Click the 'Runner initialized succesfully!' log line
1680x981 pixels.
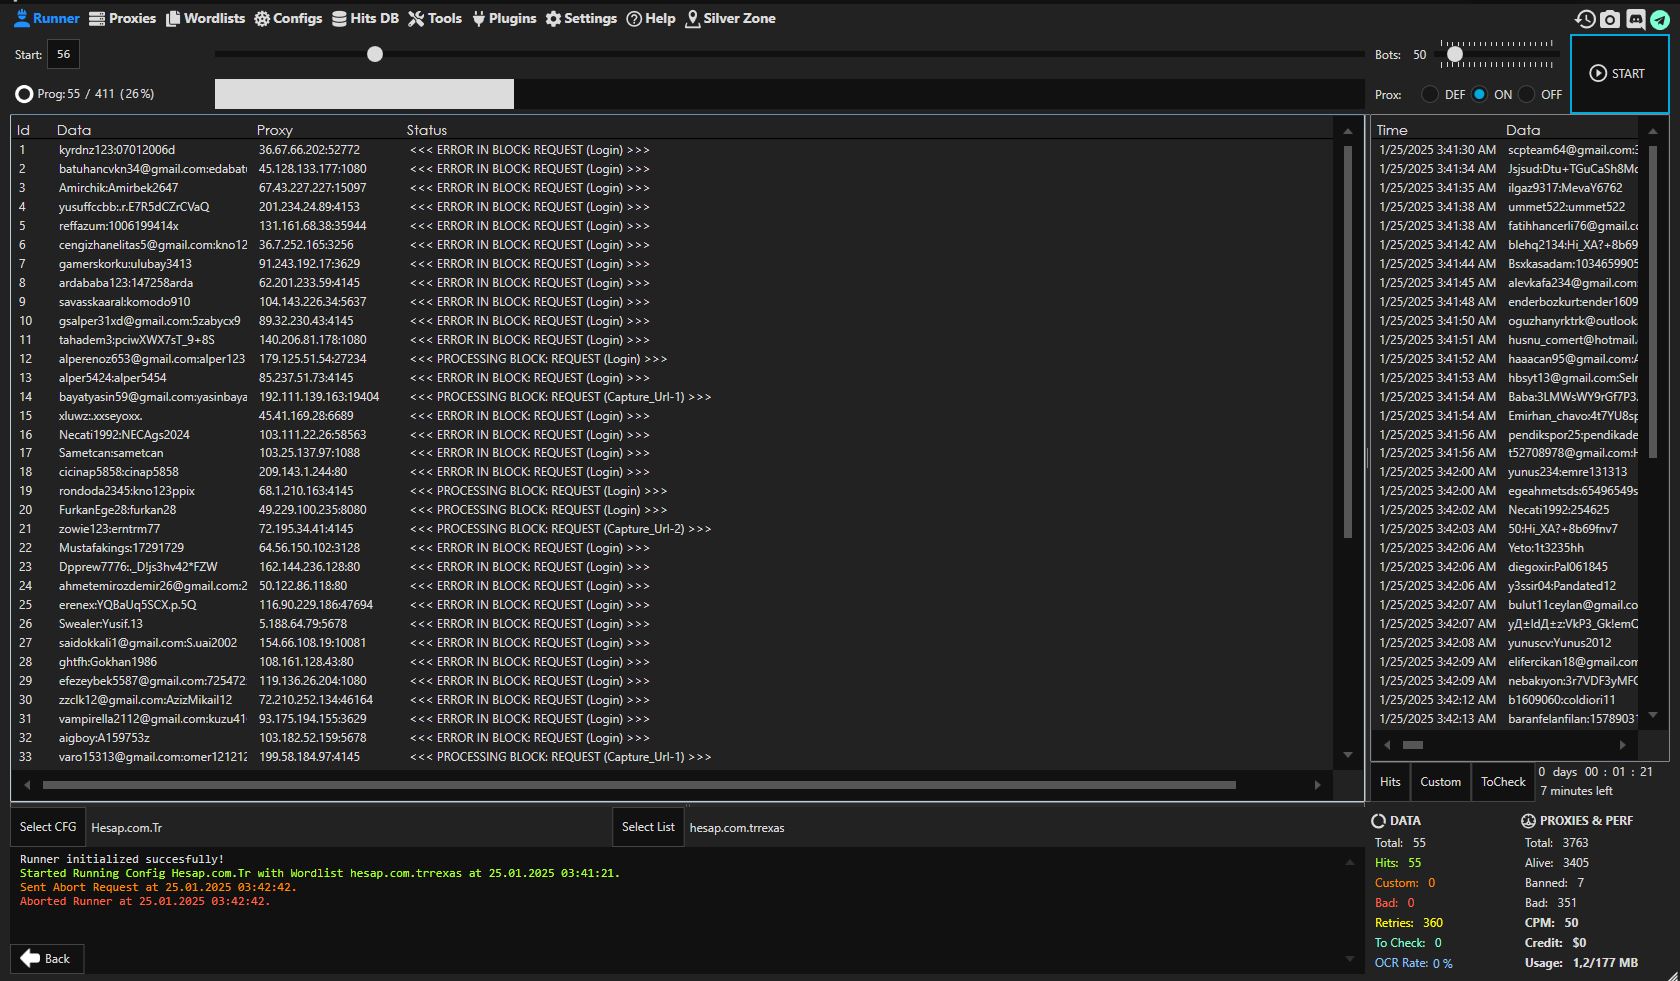[122, 859]
